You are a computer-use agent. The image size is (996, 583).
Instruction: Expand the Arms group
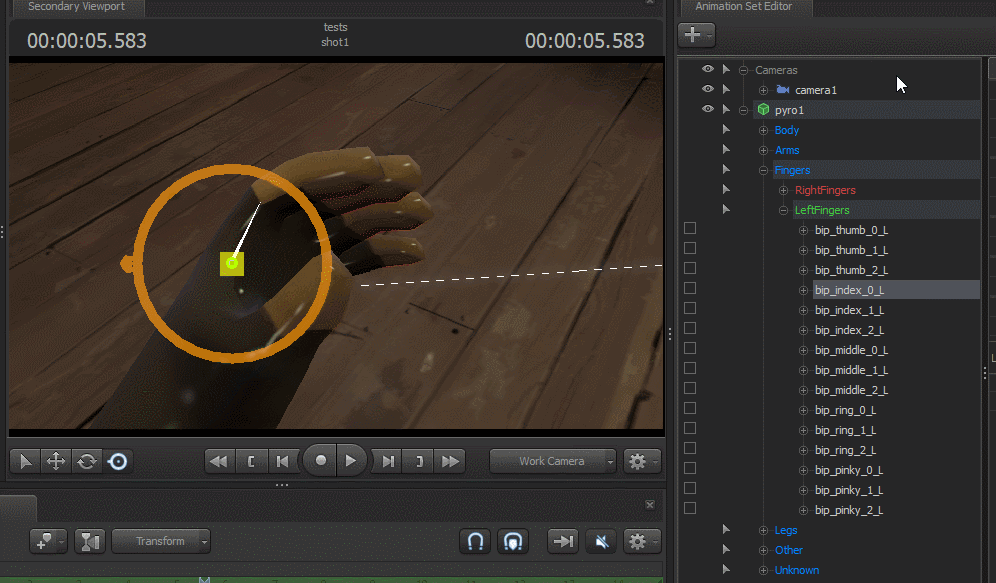pos(764,151)
